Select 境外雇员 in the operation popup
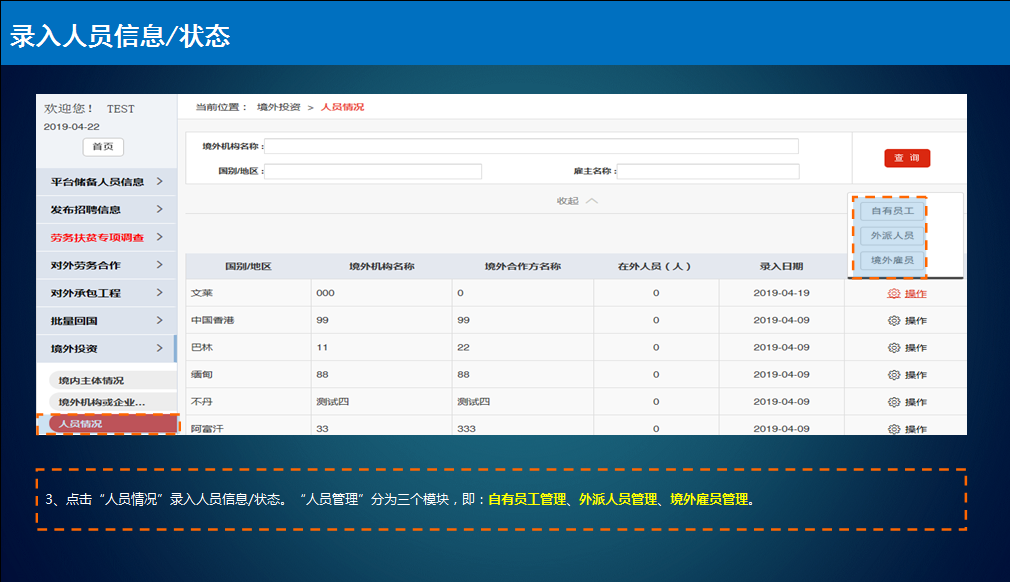Image resolution: width=1010 pixels, height=582 pixels. [x=892, y=260]
